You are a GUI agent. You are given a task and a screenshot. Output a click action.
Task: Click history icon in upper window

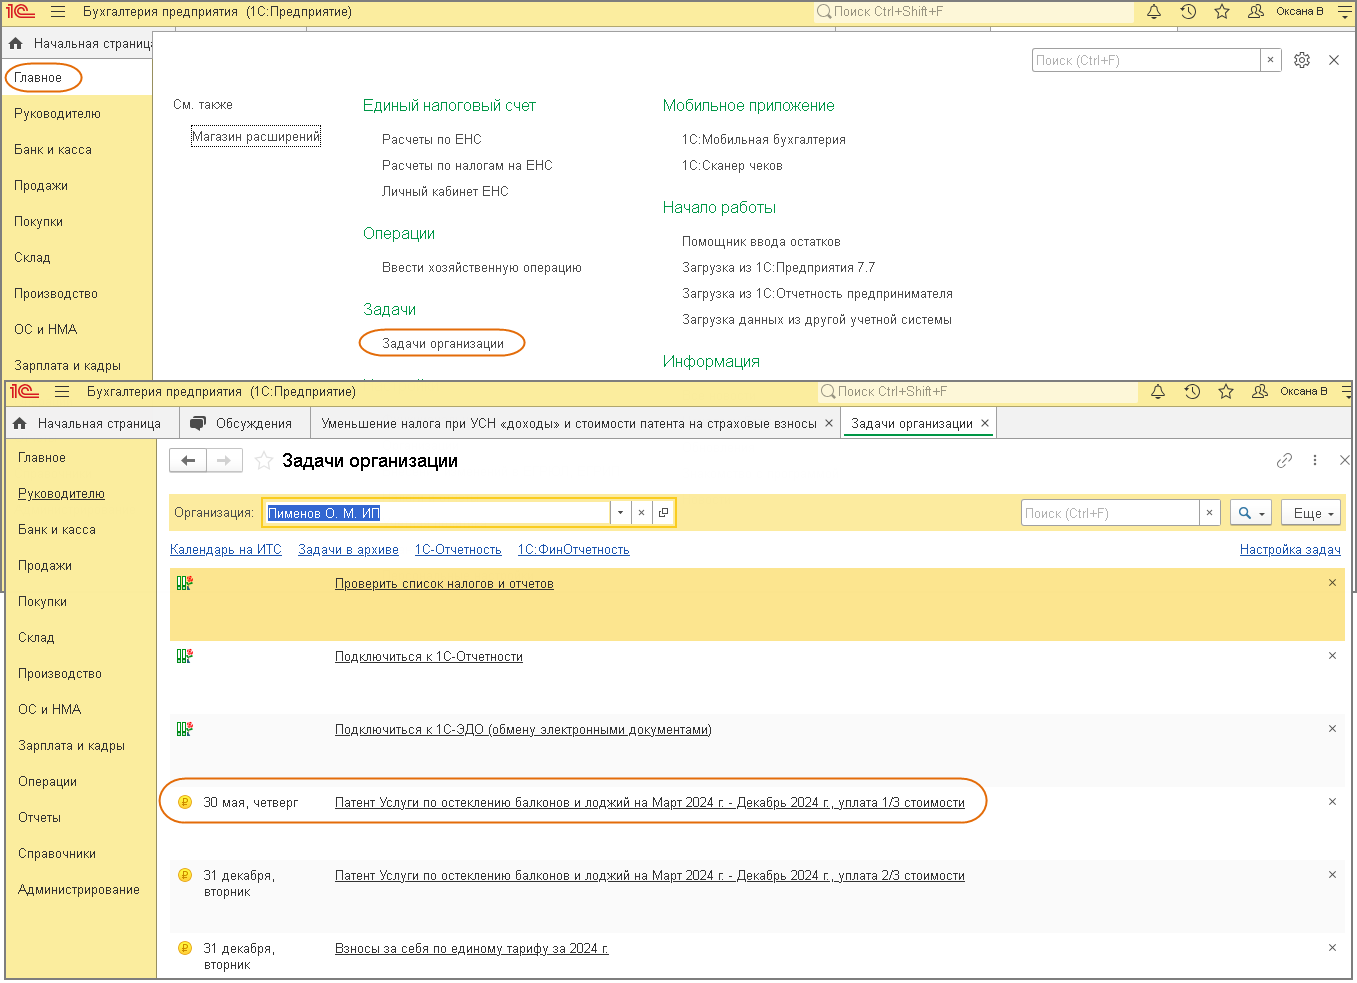pyautogui.click(x=1188, y=12)
